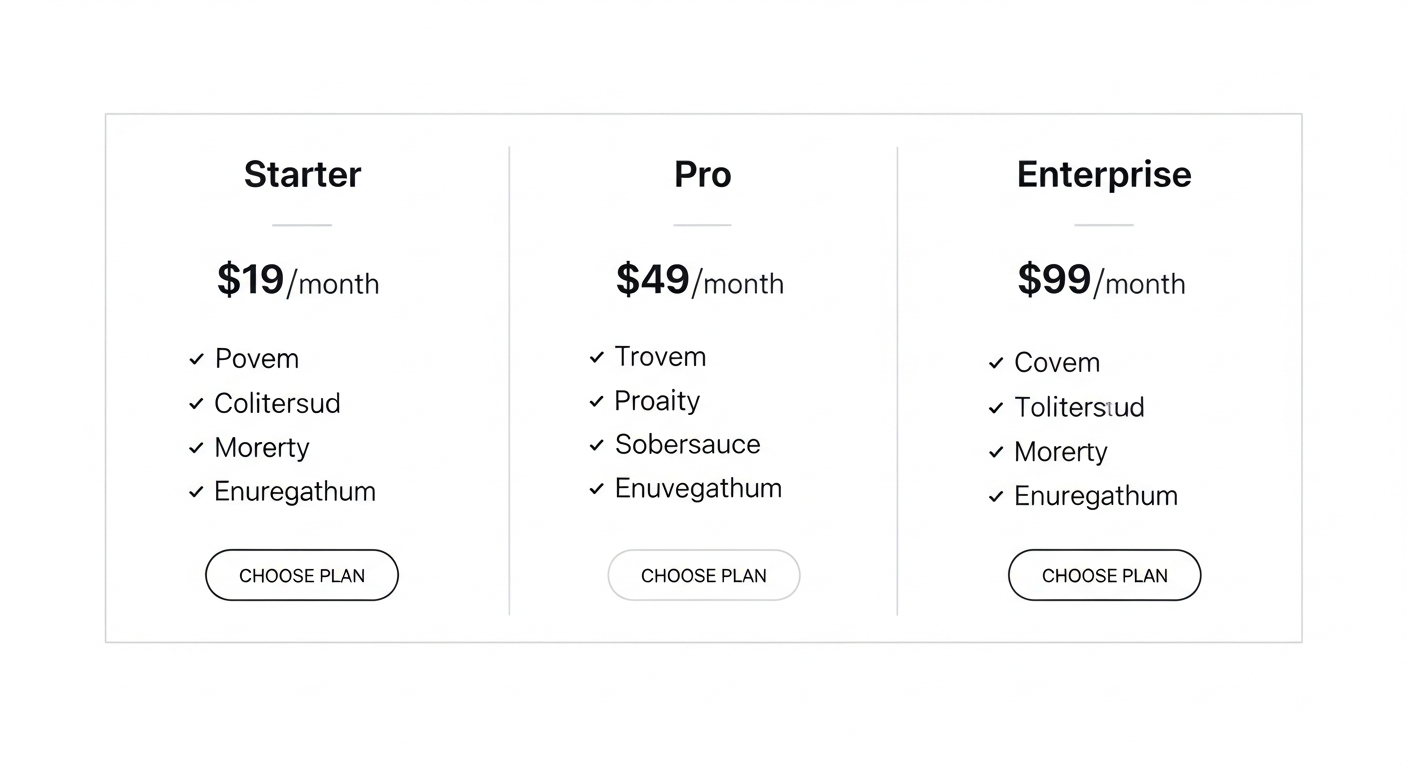Click the checkmark beside Povem
Image resolution: width=1408 pixels, height=768 pixels.
click(x=196, y=358)
